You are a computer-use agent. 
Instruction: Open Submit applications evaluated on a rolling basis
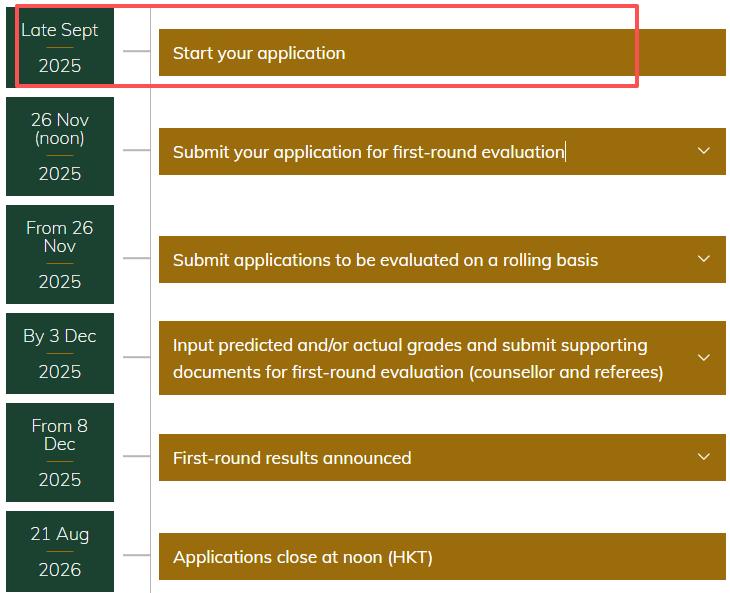442,259
